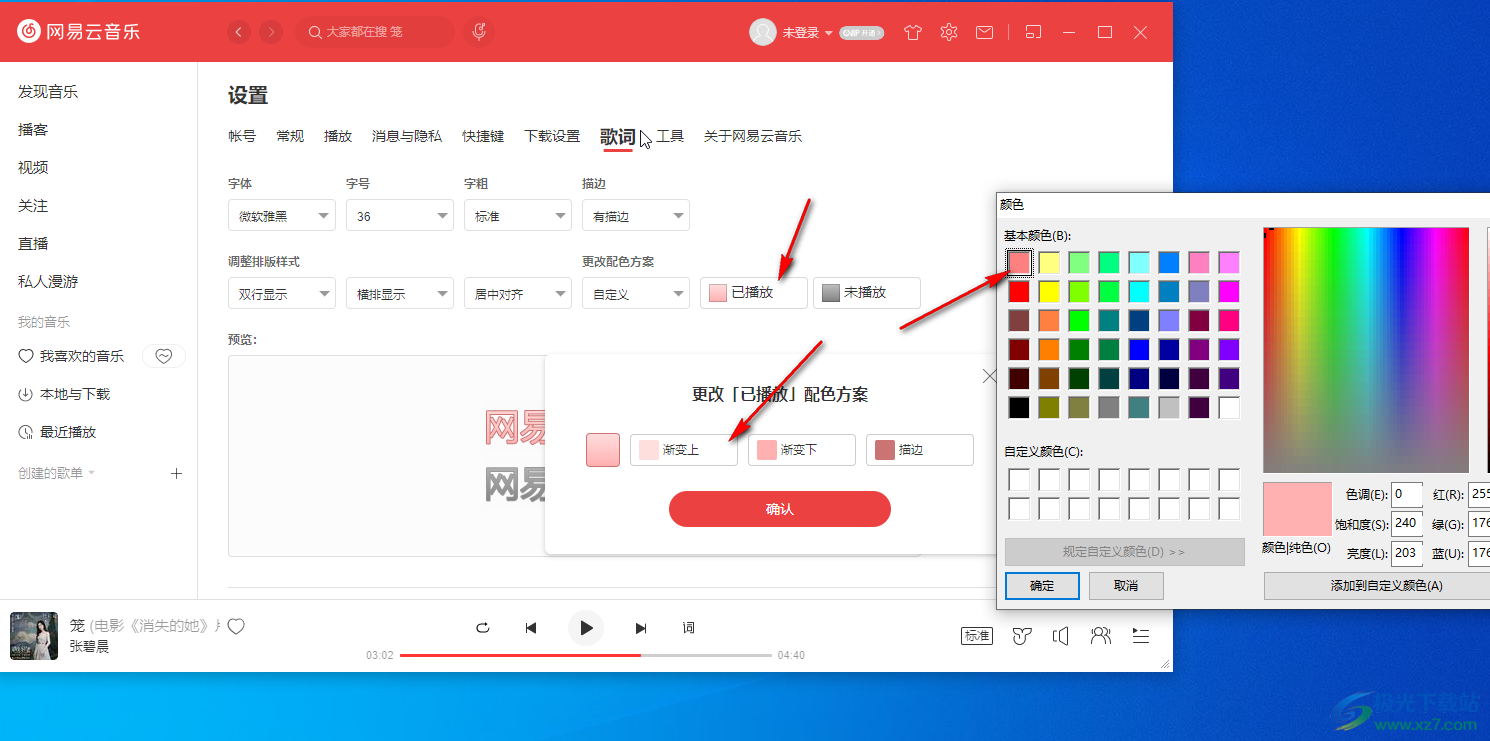Skip to the previous track
The image size is (1490, 741).
point(531,628)
